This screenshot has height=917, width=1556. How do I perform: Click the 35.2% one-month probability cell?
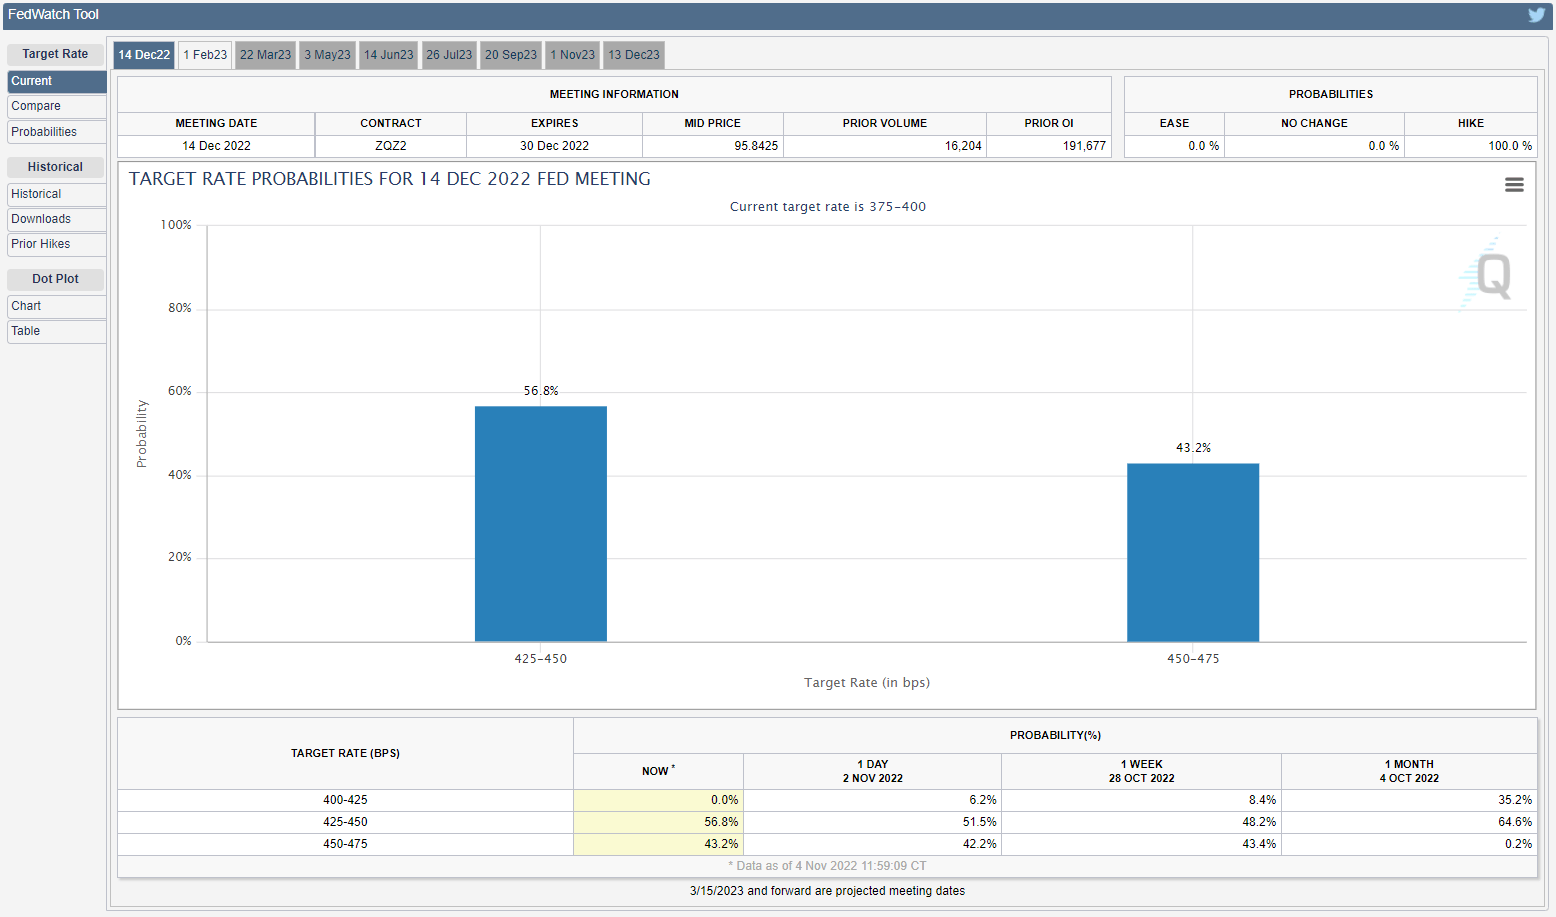pyautogui.click(x=1409, y=800)
